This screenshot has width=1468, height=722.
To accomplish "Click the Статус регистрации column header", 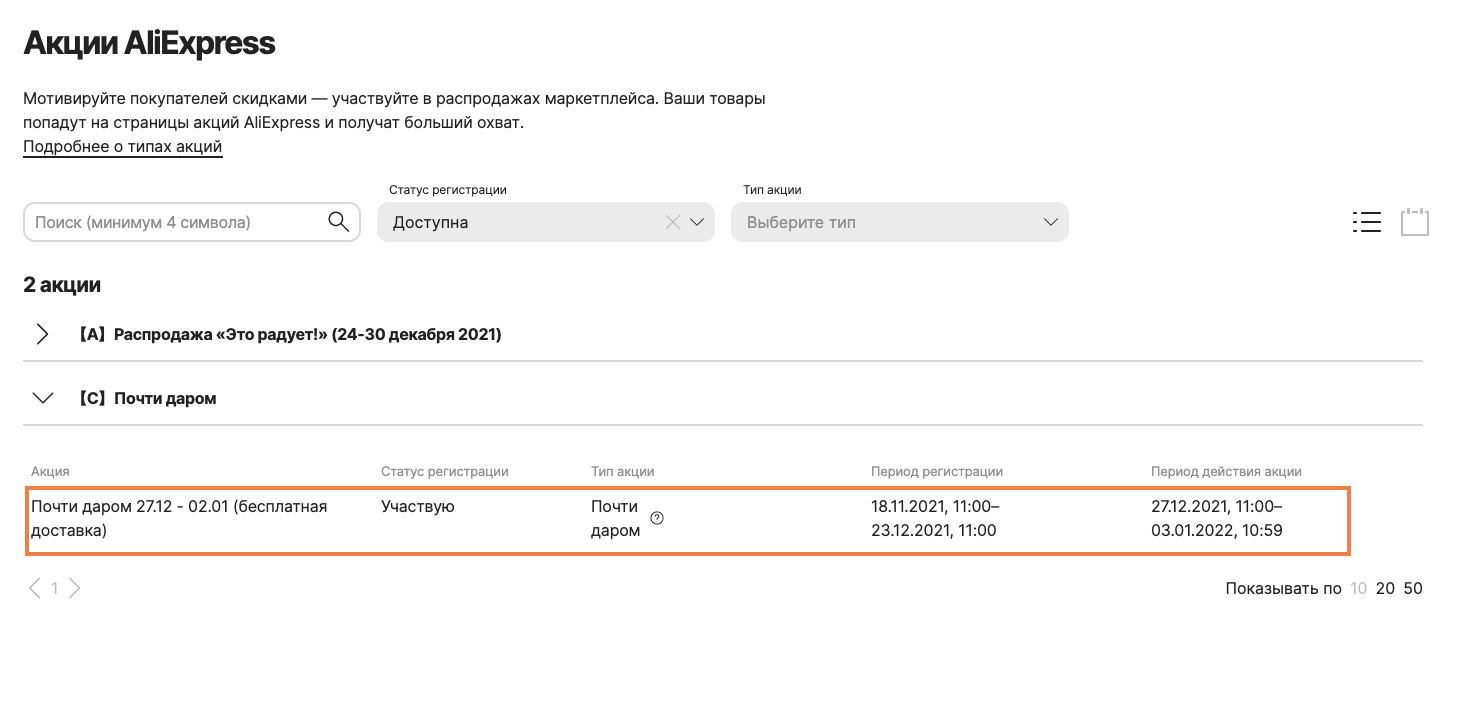I will click(445, 471).
